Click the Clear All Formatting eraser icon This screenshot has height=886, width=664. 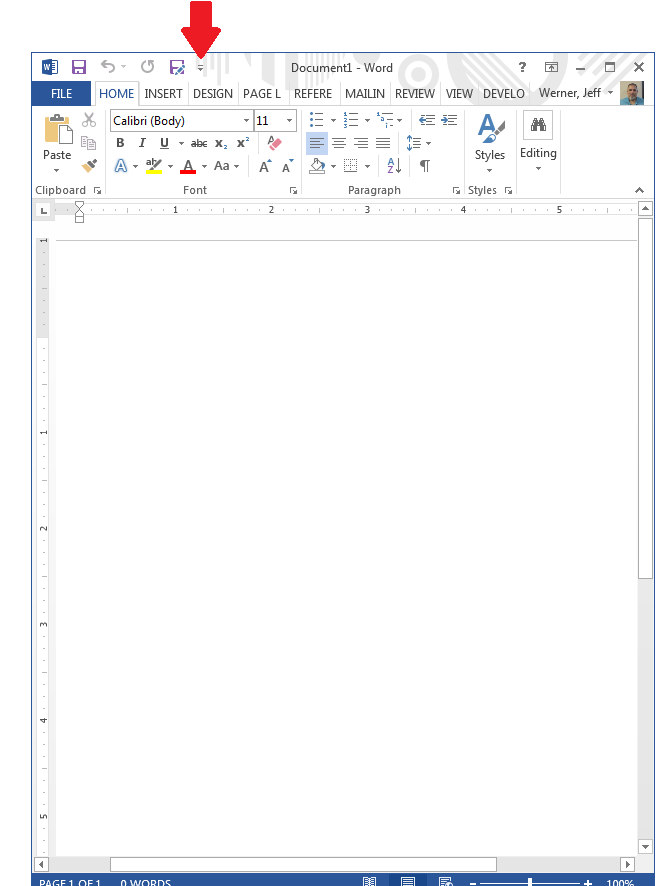click(275, 143)
